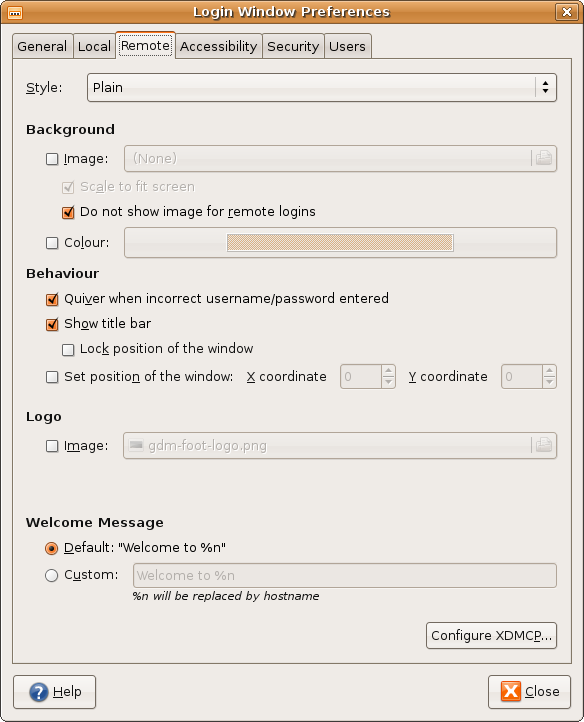Decrease the Y coordinate spinner value
The image size is (584, 722).
pyautogui.click(x=549, y=383)
